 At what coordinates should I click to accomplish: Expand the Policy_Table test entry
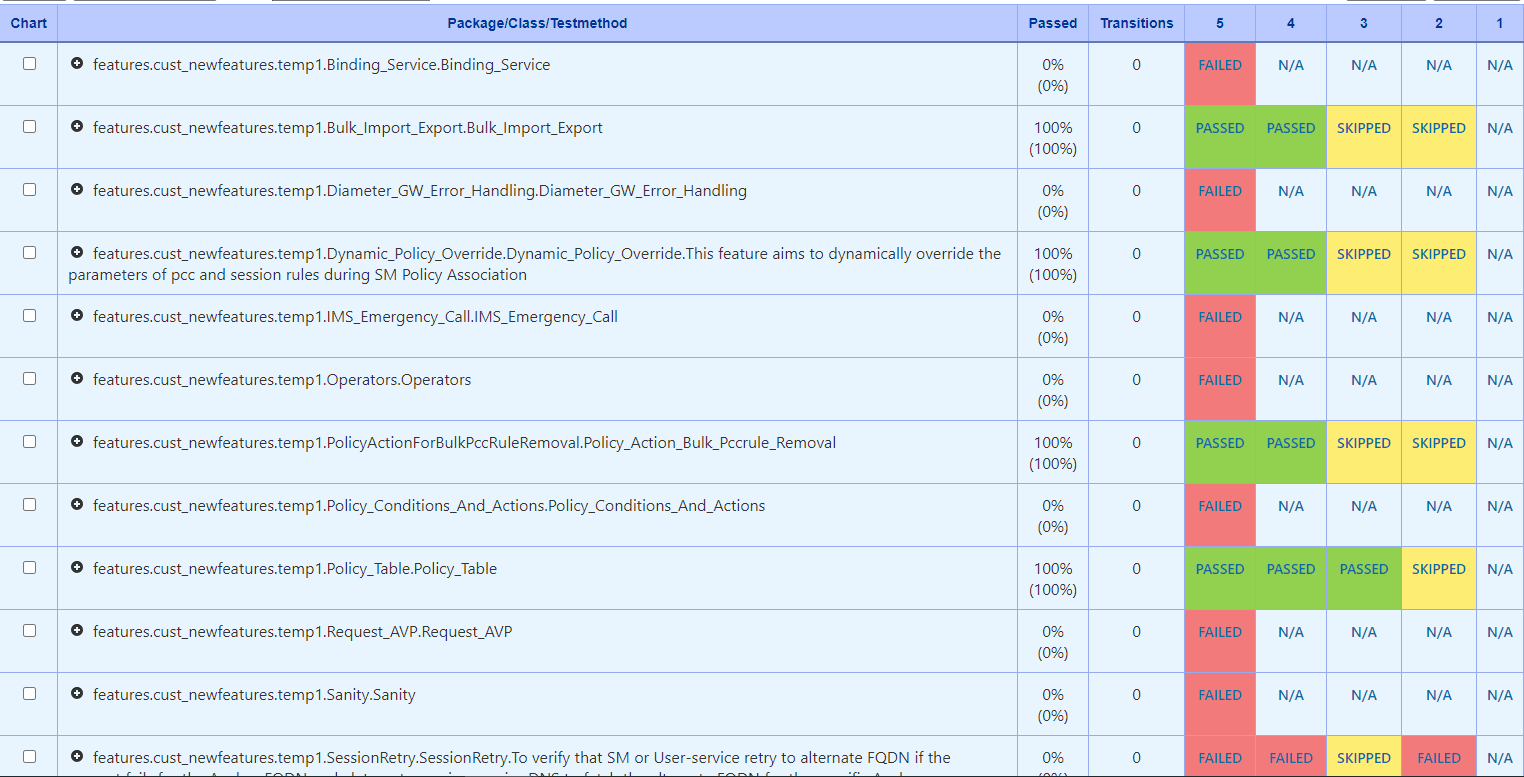(77, 568)
